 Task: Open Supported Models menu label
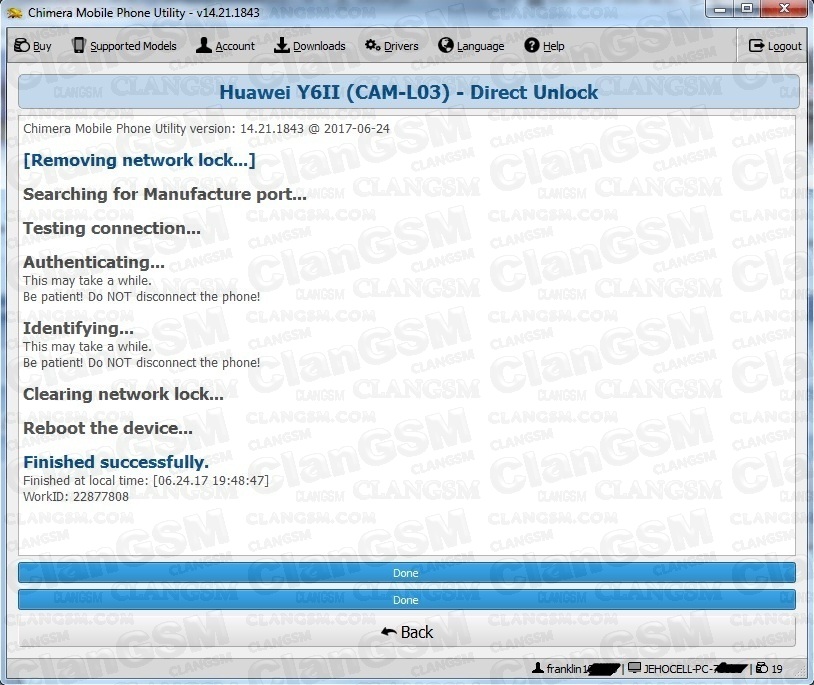coord(133,46)
